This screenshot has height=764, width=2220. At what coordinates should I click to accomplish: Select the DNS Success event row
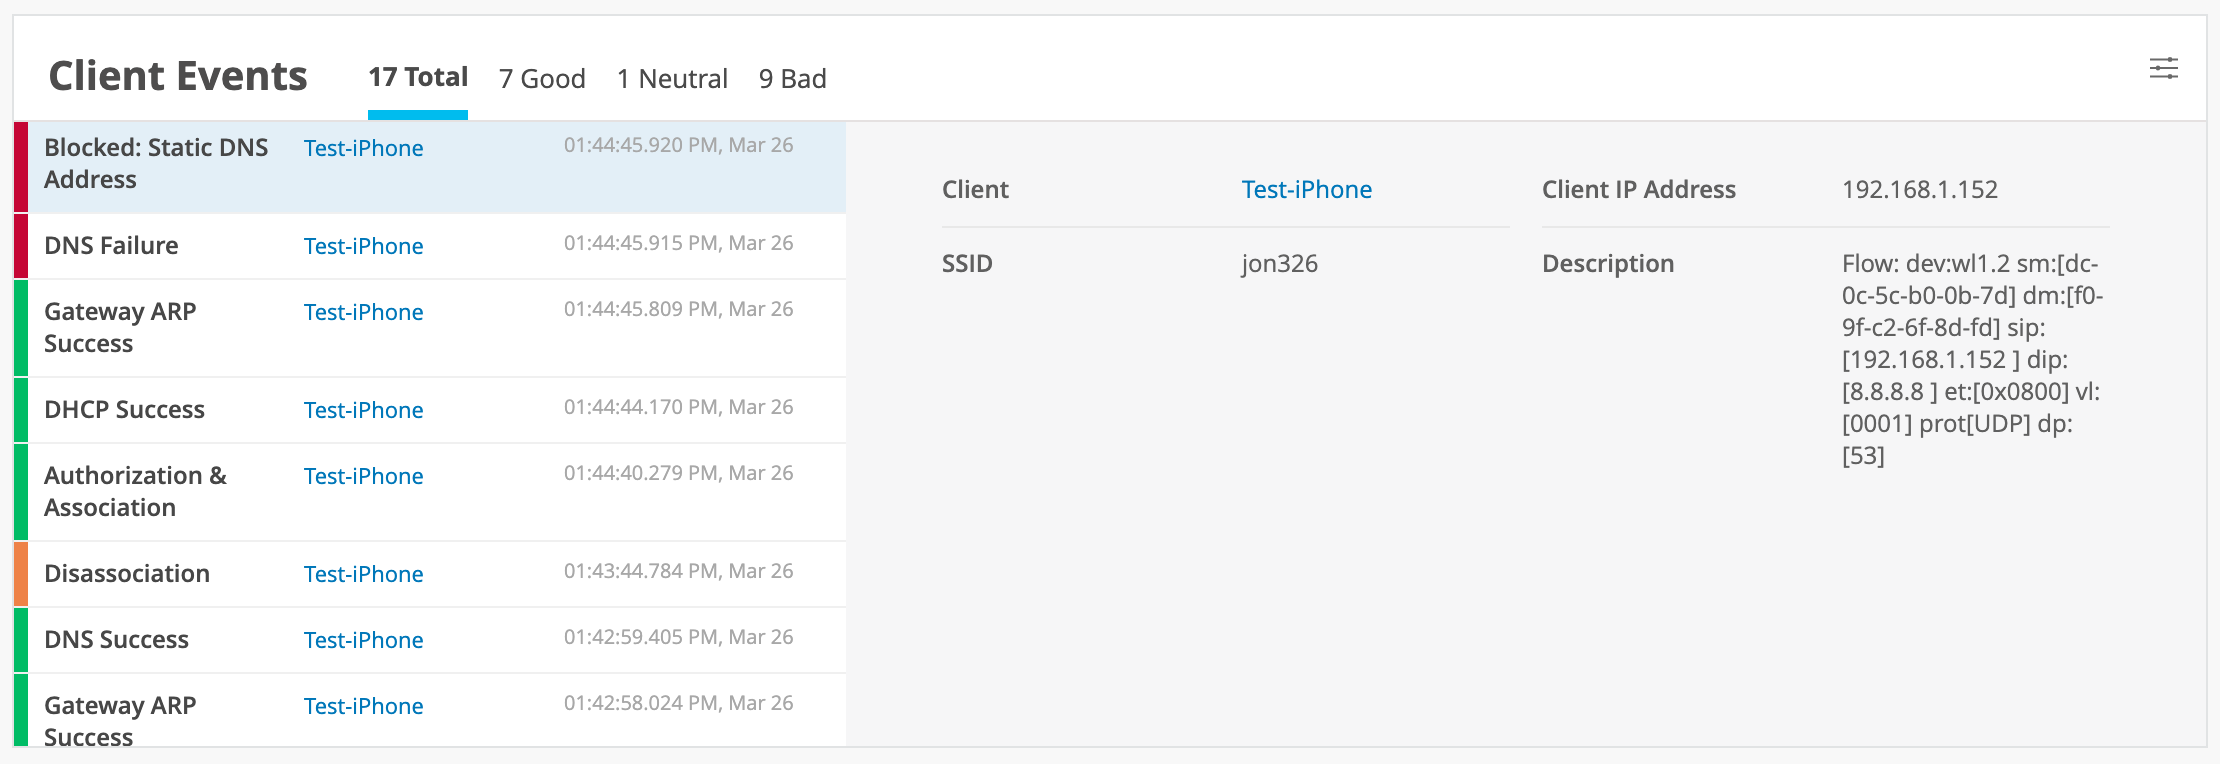(x=116, y=640)
